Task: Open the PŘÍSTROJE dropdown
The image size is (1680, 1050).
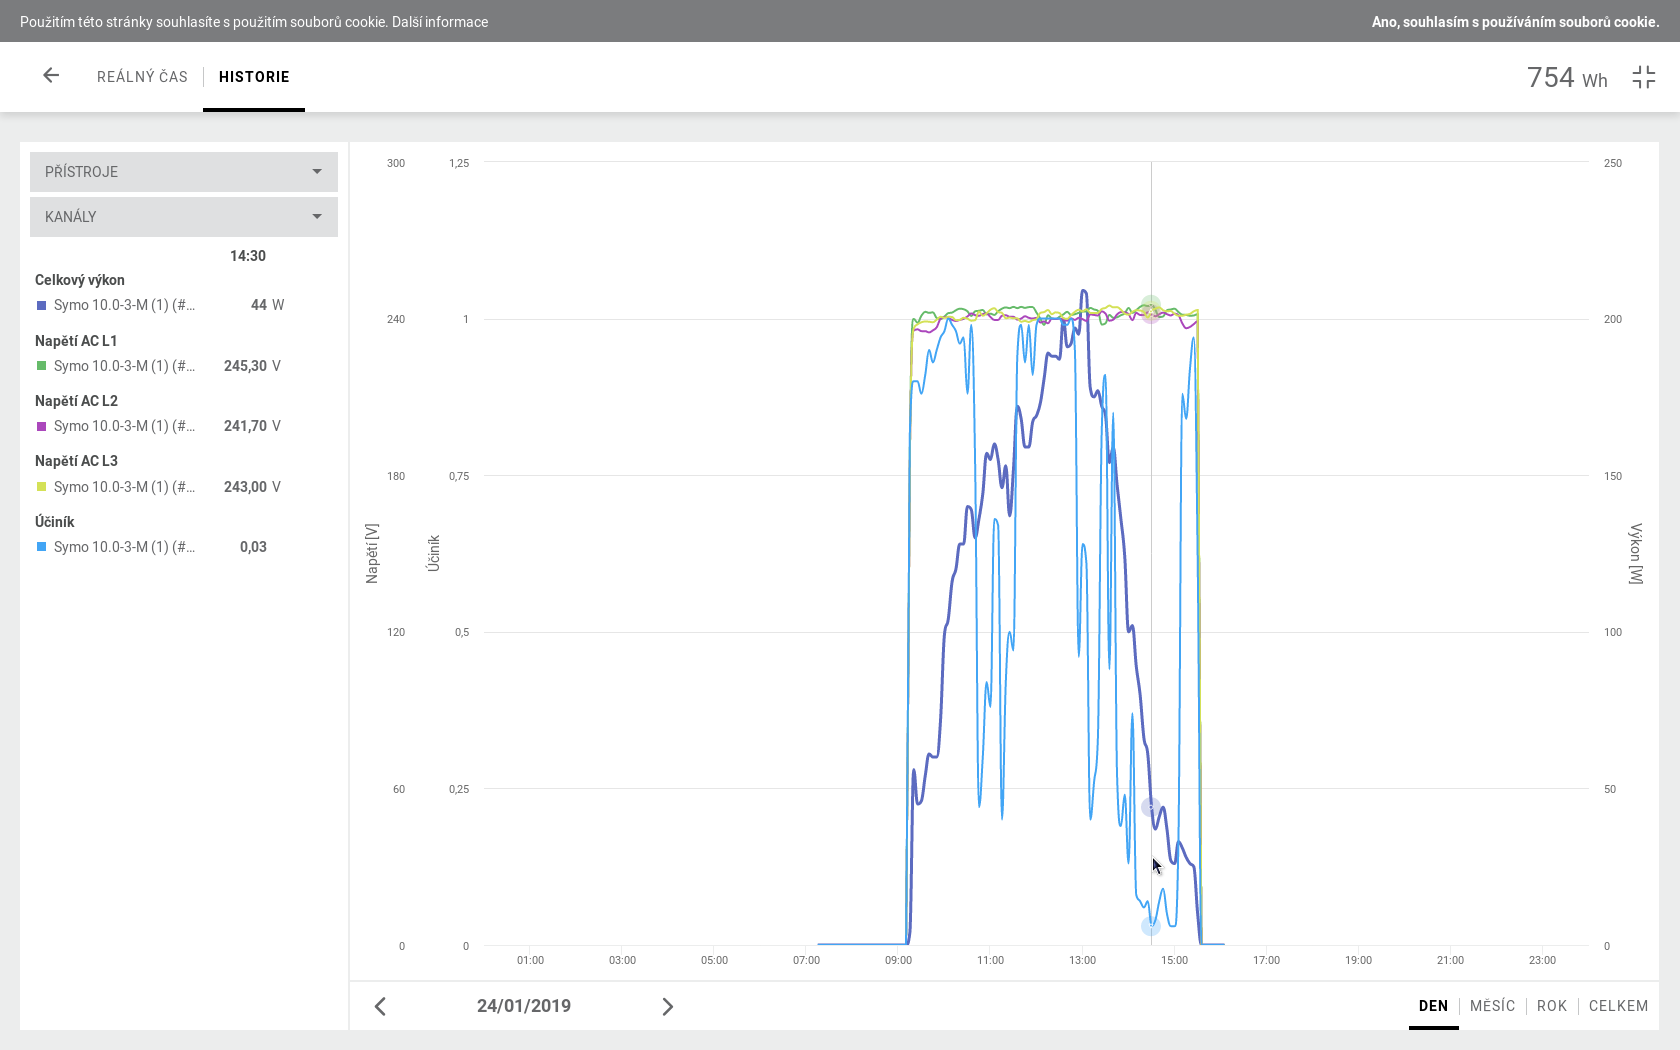Action: point(183,172)
